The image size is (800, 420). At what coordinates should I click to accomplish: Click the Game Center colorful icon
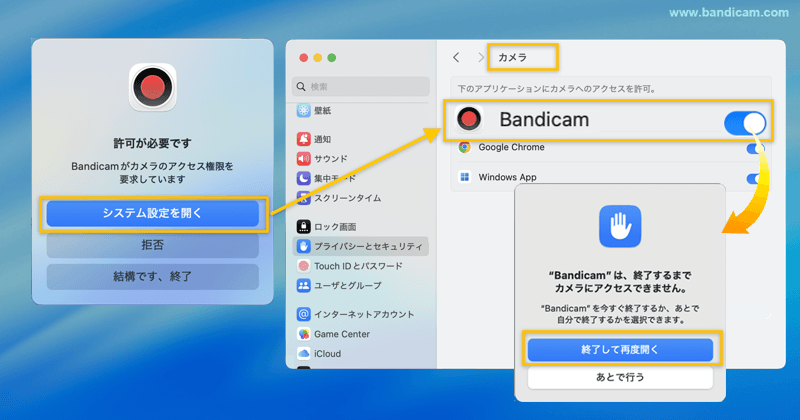tap(304, 334)
